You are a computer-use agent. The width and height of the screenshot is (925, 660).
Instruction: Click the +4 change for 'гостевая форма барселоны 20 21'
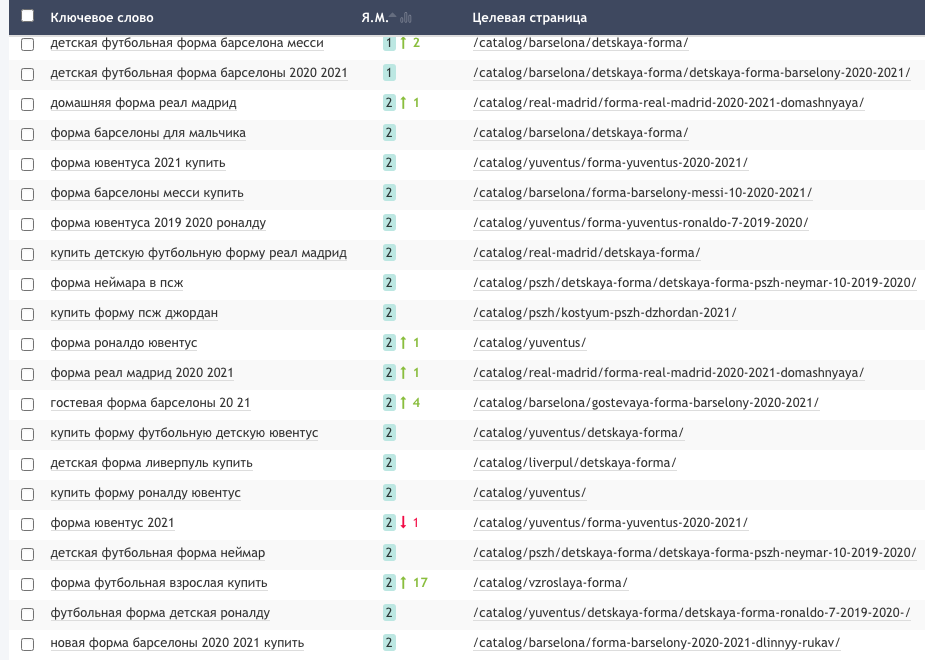410,403
